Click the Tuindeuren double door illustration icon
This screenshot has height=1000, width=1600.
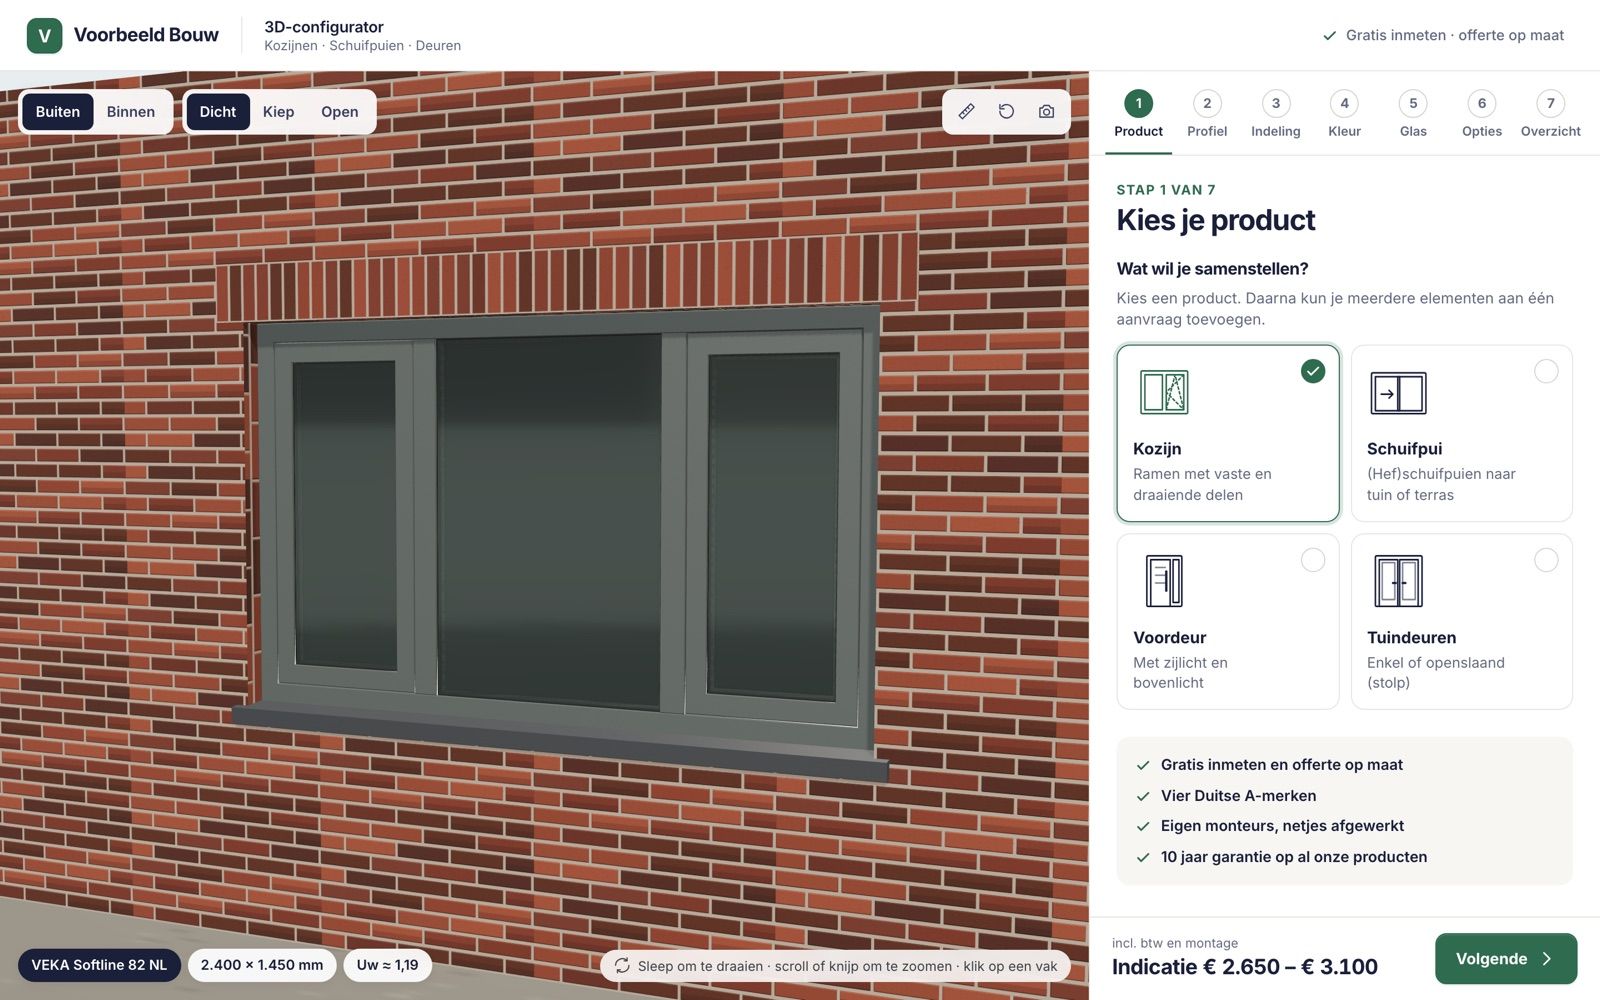pos(1398,581)
